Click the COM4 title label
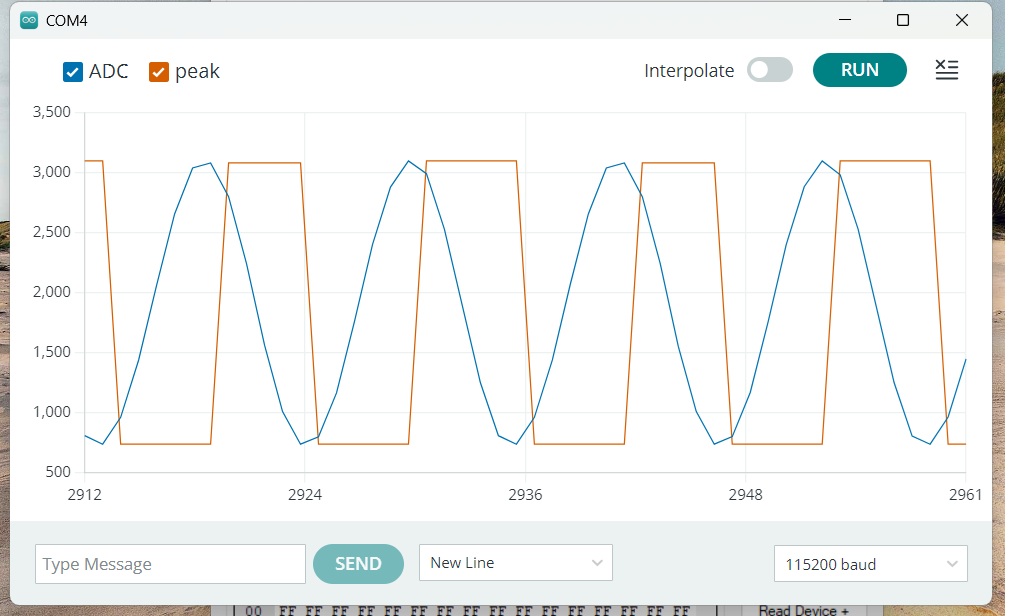The height and width of the screenshot is (616, 1024). coord(66,19)
